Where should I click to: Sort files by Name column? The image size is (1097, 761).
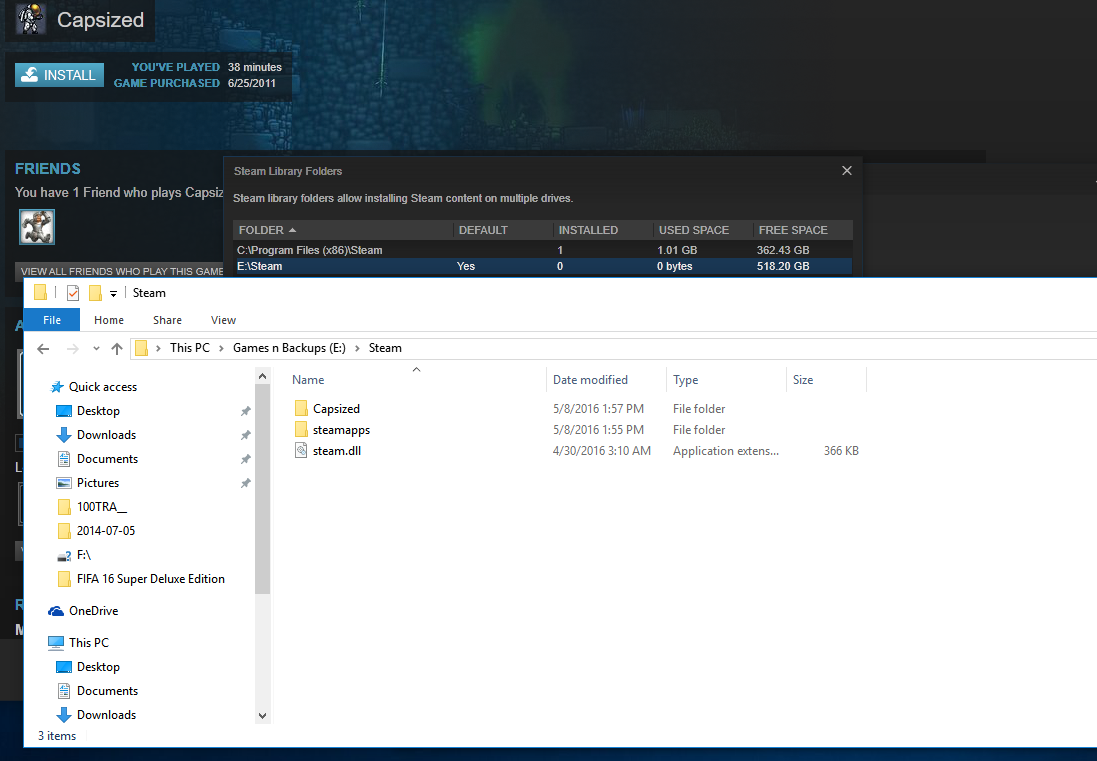pos(416,380)
